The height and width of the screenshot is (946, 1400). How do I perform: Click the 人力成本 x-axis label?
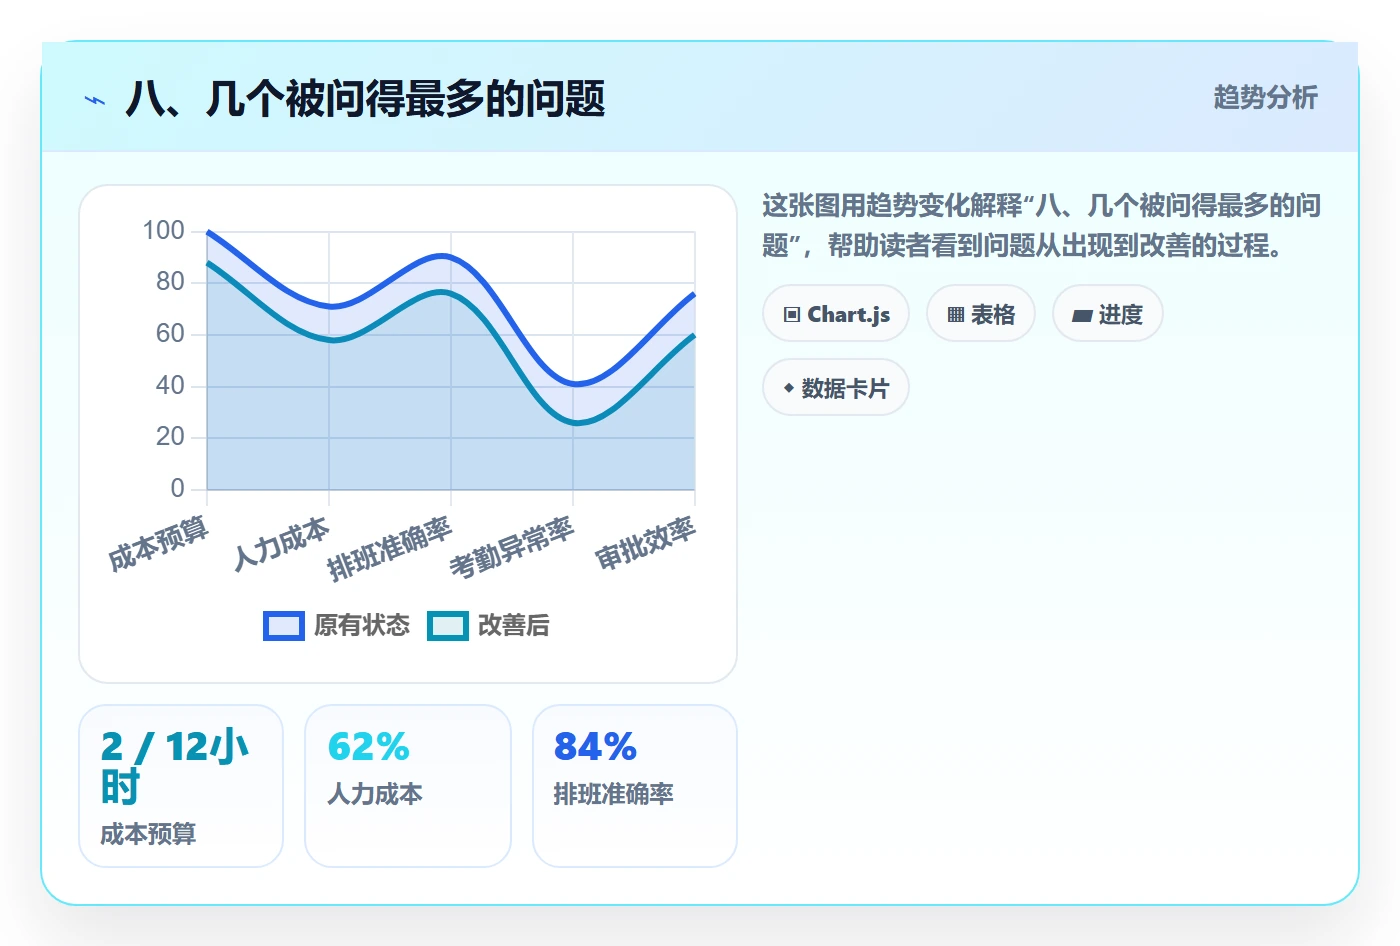282,544
